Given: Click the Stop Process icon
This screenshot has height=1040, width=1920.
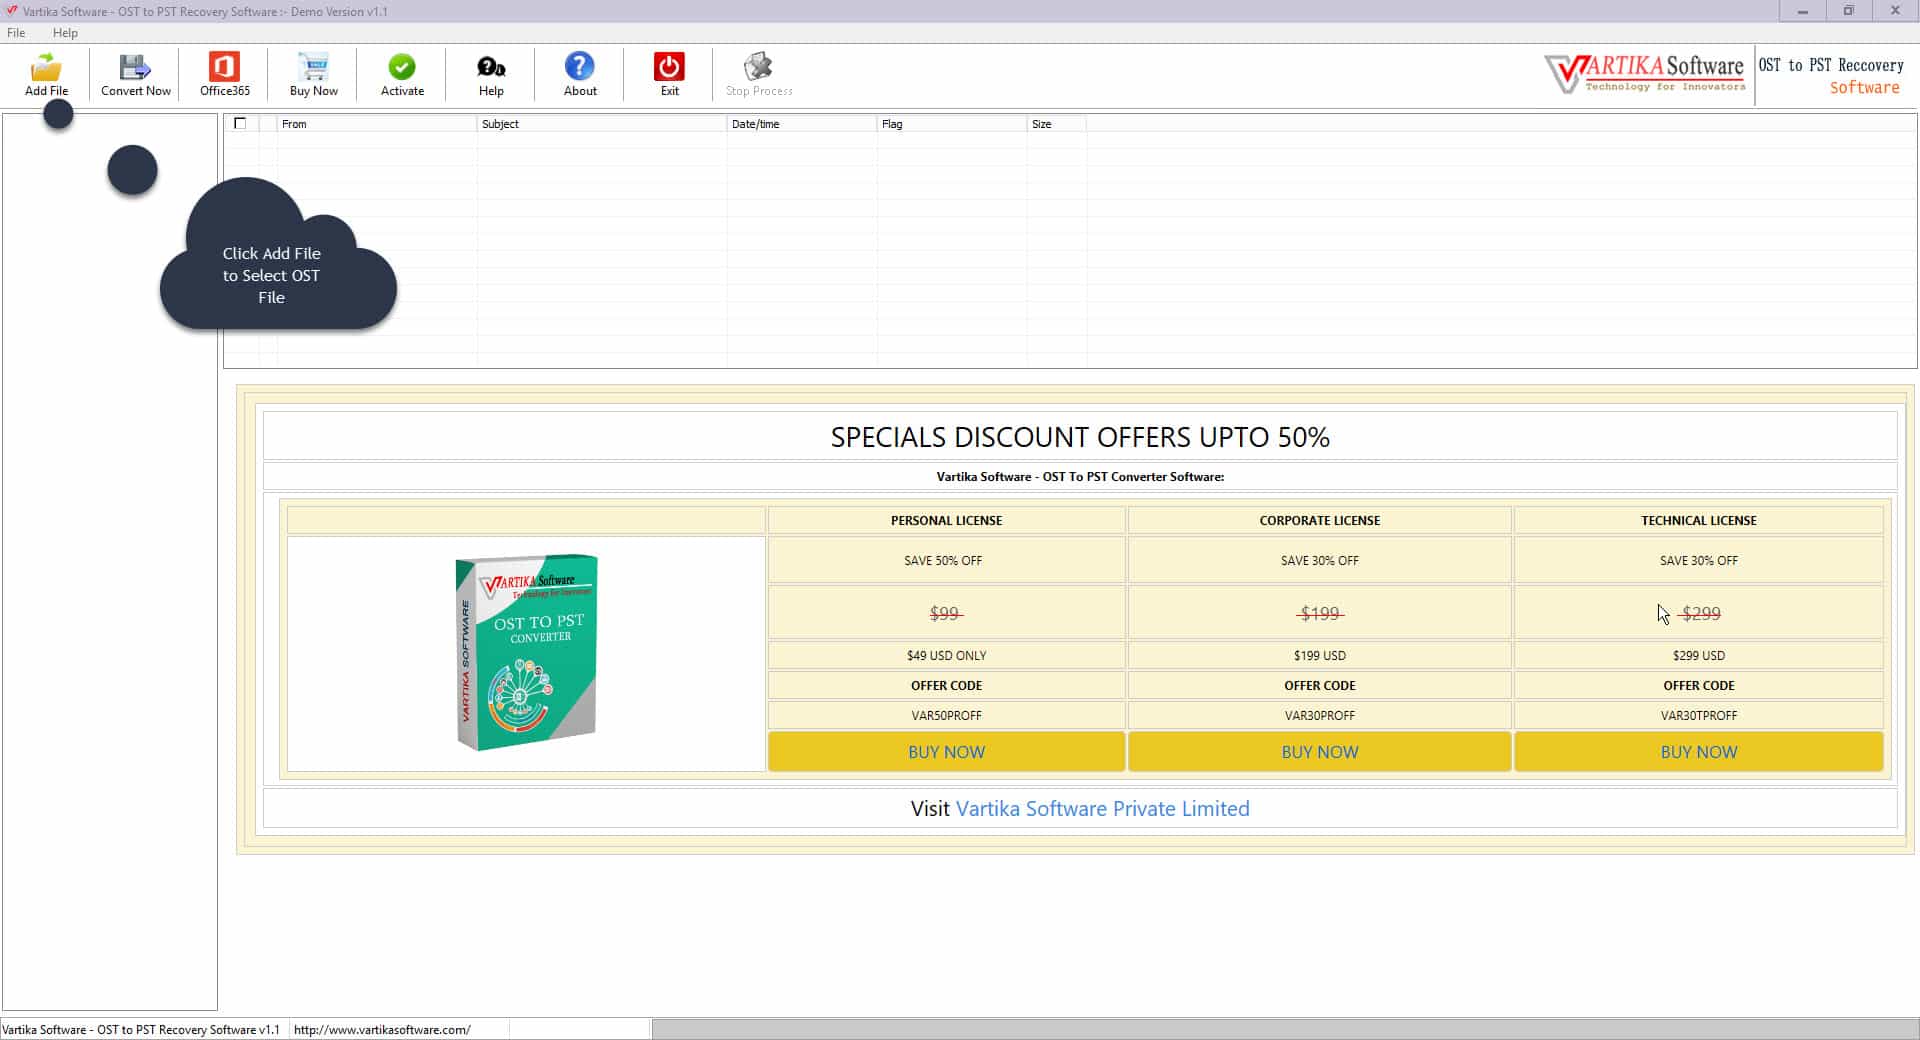Looking at the screenshot, I should [758, 67].
